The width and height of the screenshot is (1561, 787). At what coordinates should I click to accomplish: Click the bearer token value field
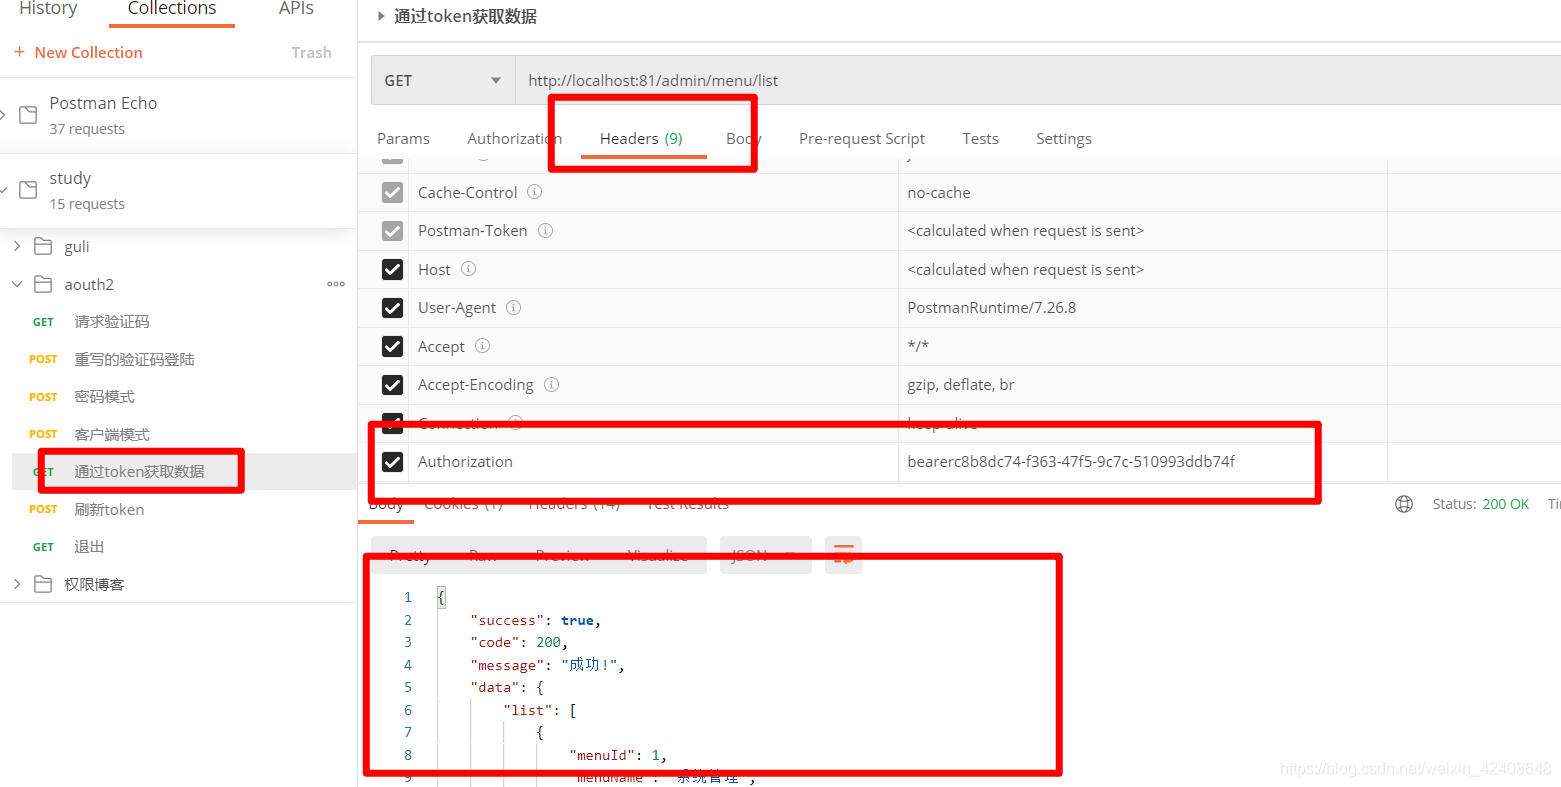pos(1143,462)
